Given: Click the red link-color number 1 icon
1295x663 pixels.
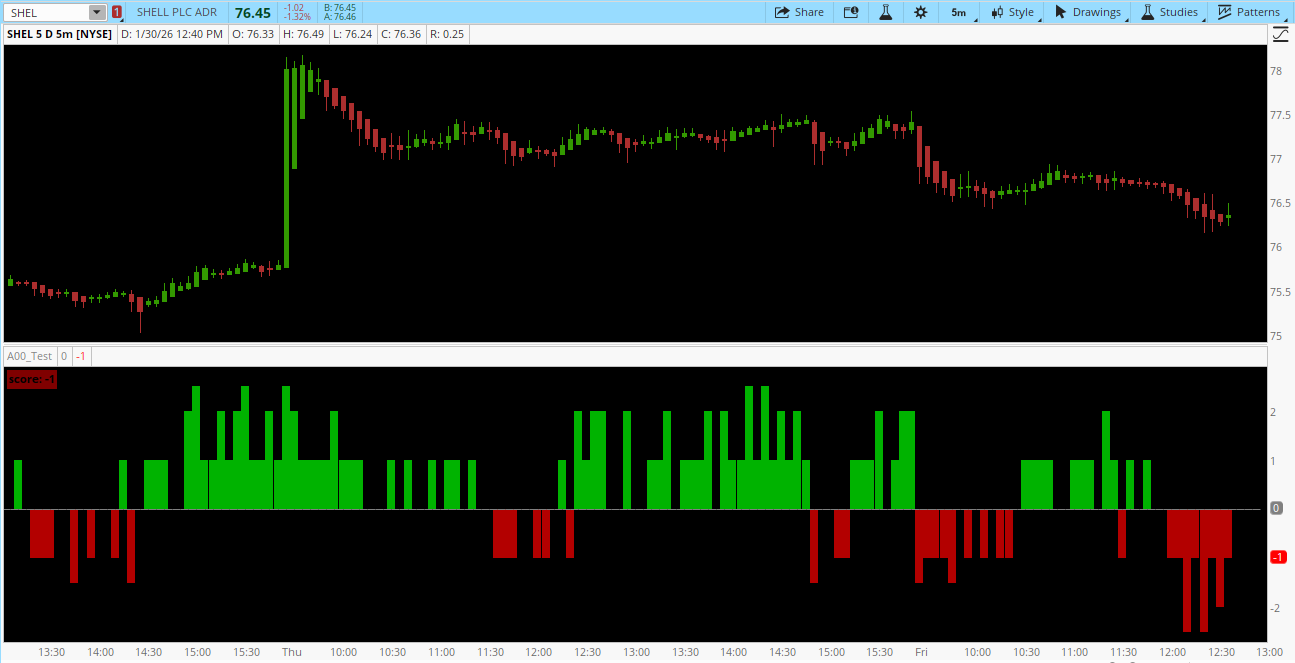Looking at the screenshot, I should pyautogui.click(x=117, y=12).
